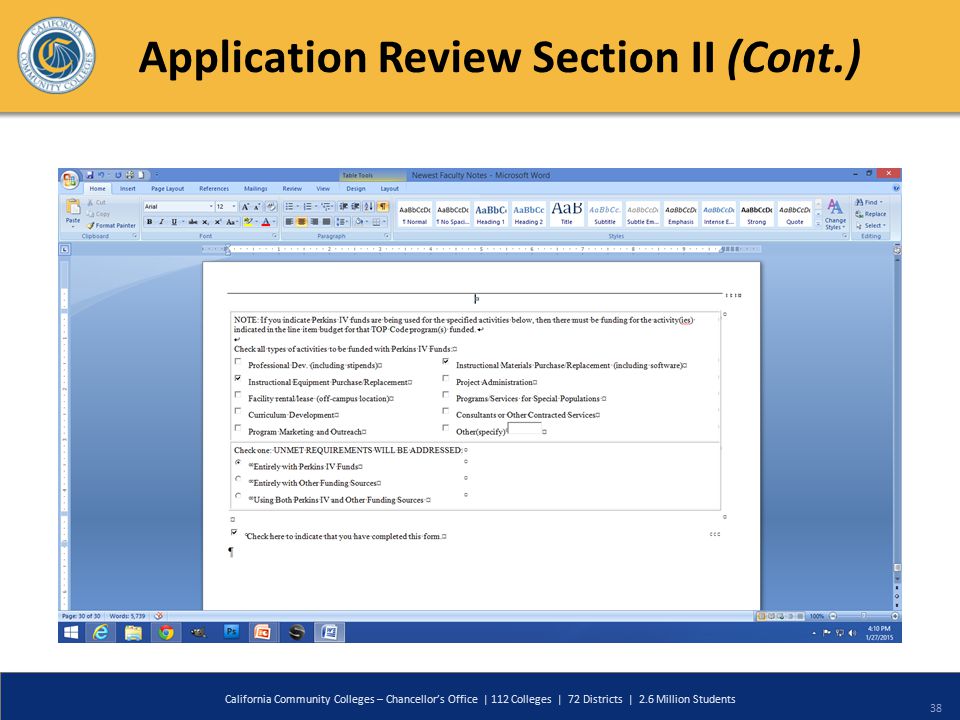Toggle Italic formatting
960x720 pixels.
[162, 222]
